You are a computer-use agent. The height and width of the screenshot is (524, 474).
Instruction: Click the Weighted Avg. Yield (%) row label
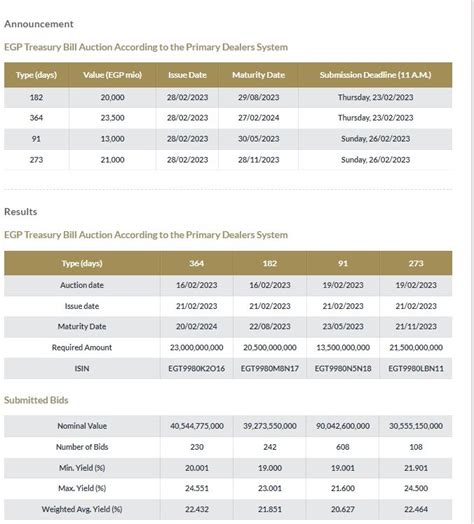click(82, 509)
